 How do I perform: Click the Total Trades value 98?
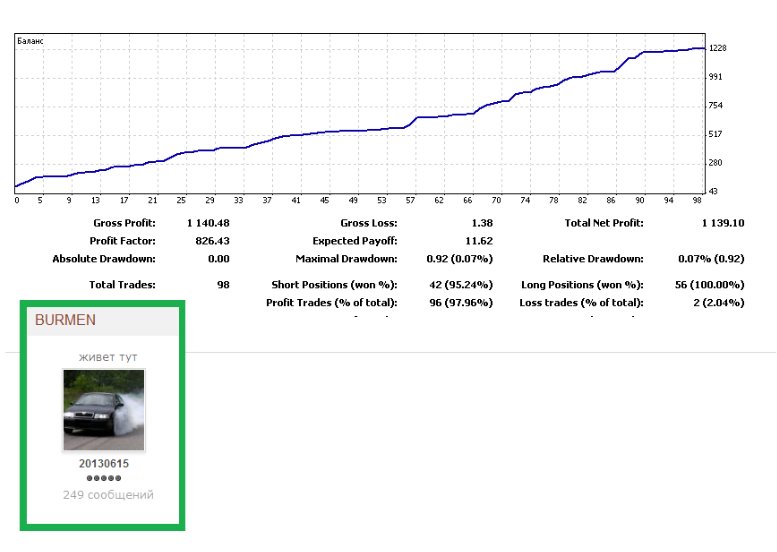coord(223,284)
